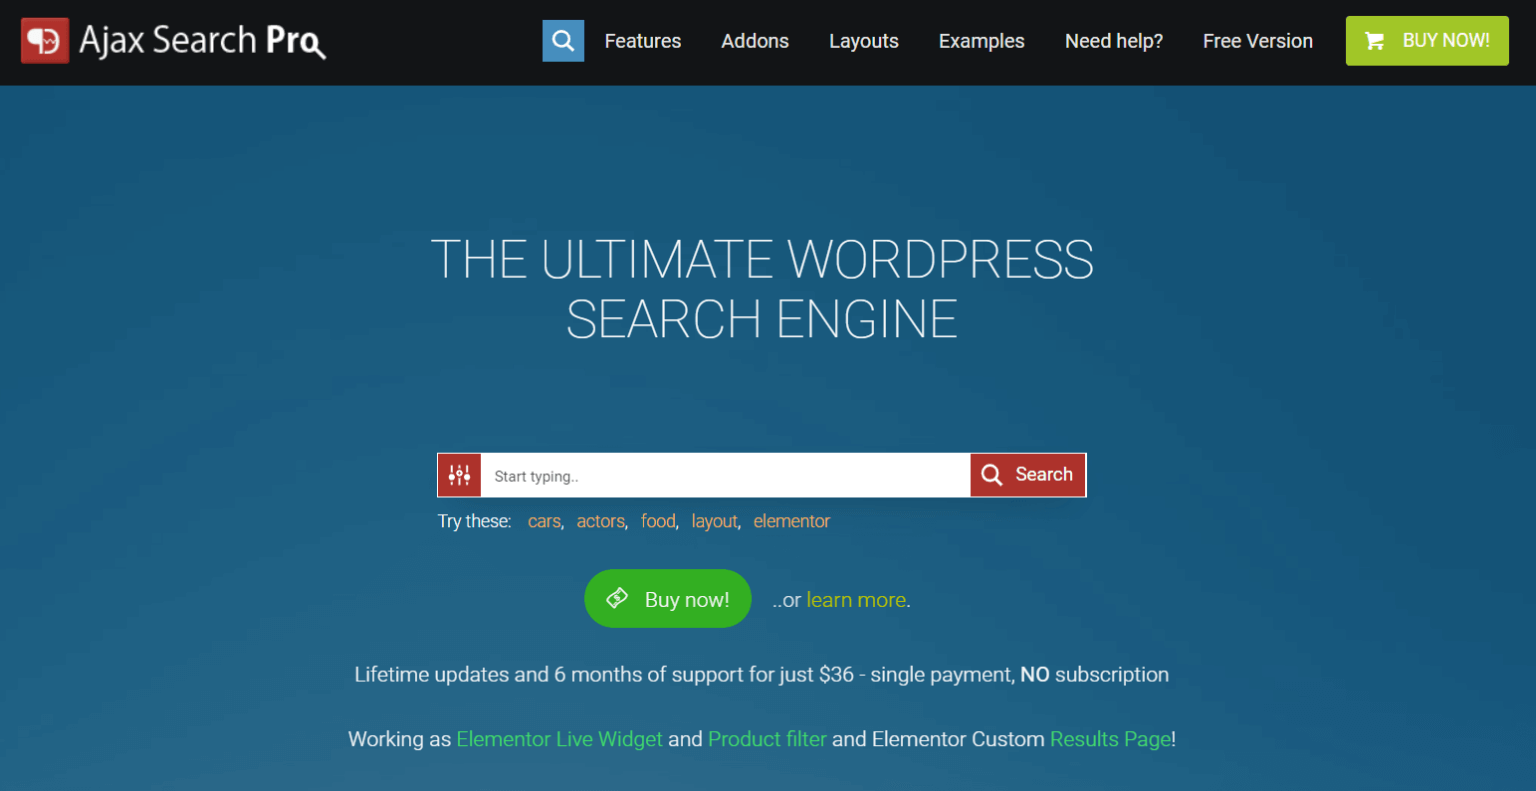Click the green Buy now! button
Screen dimensions: 1536x791
(x=668, y=599)
